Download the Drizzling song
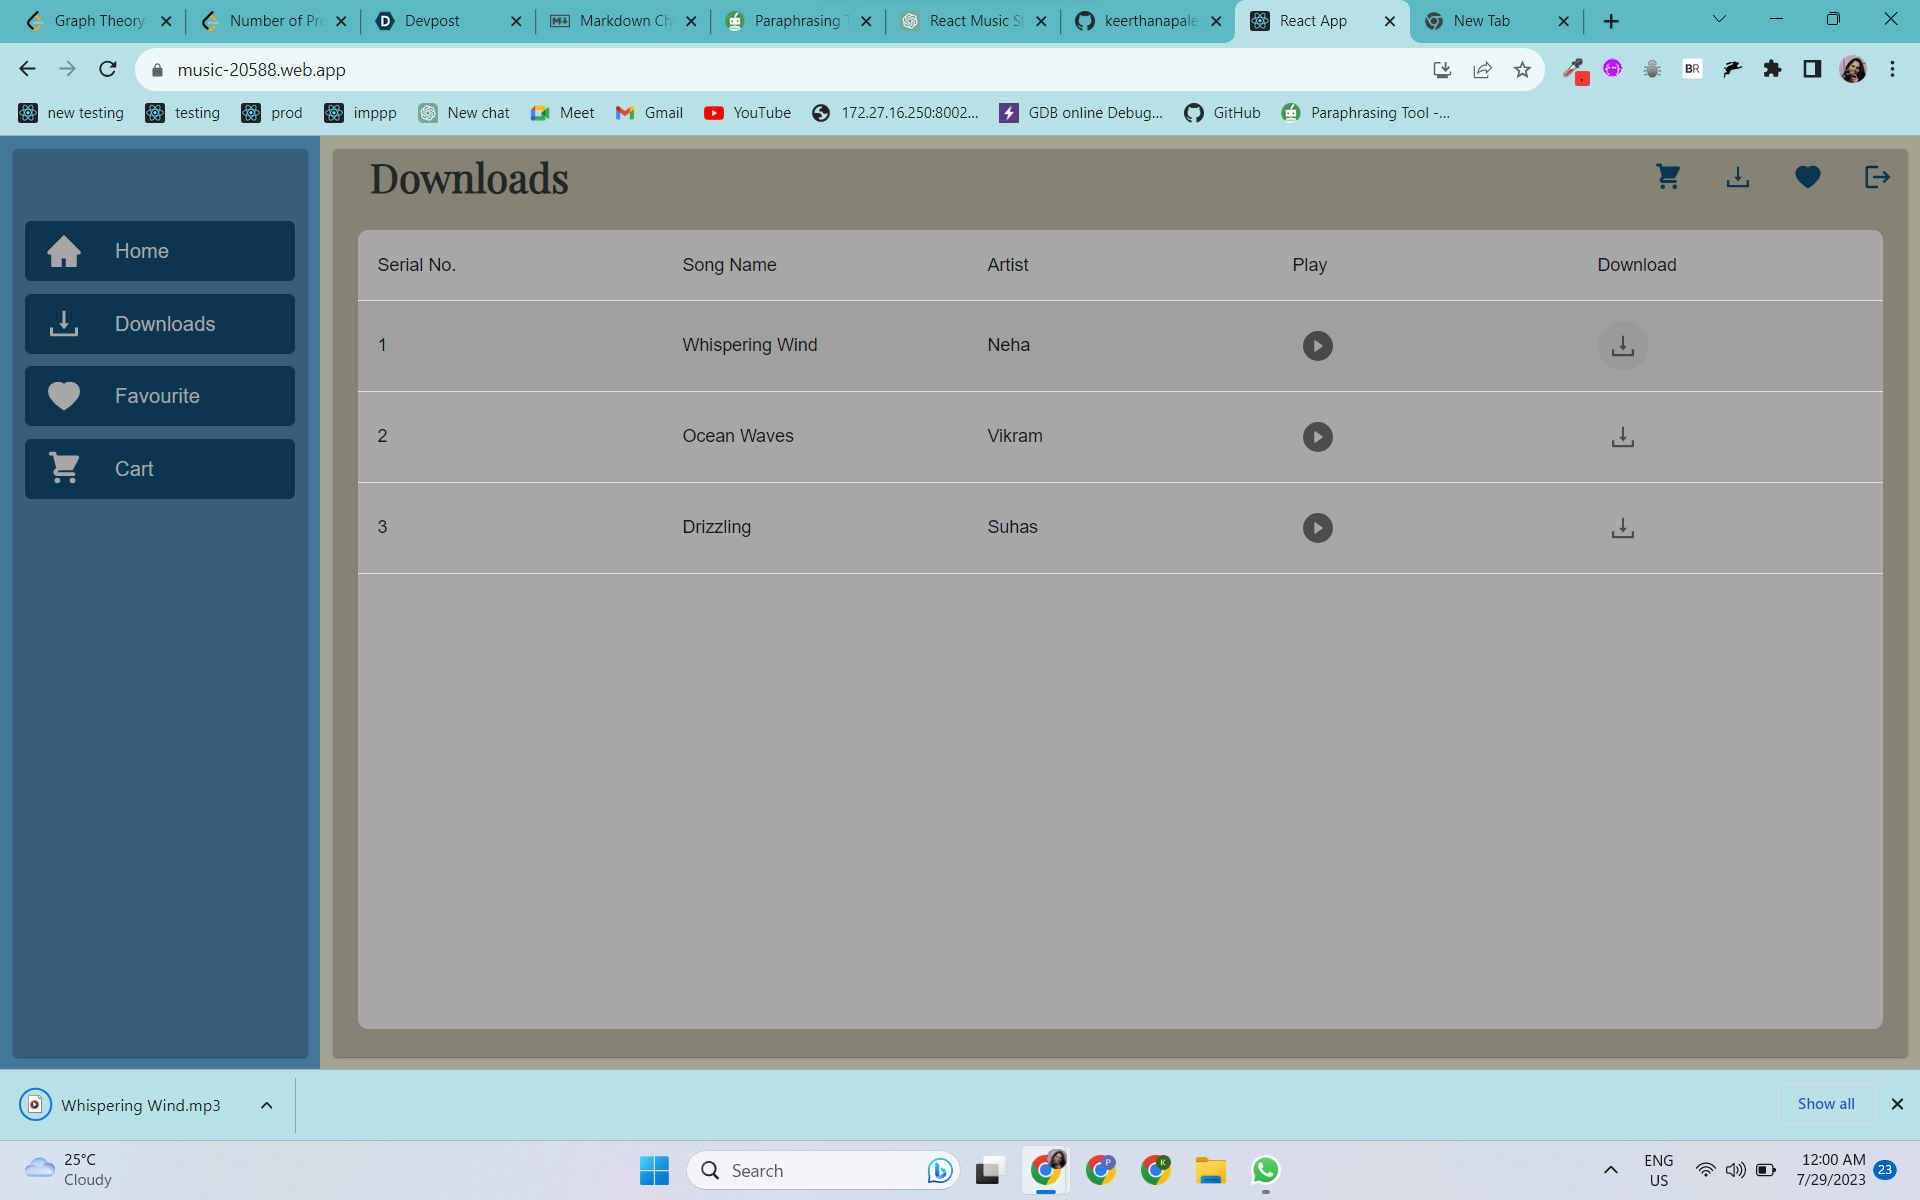Image resolution: width=1920 pixels, height=1200 pixels. [1622, 528]
